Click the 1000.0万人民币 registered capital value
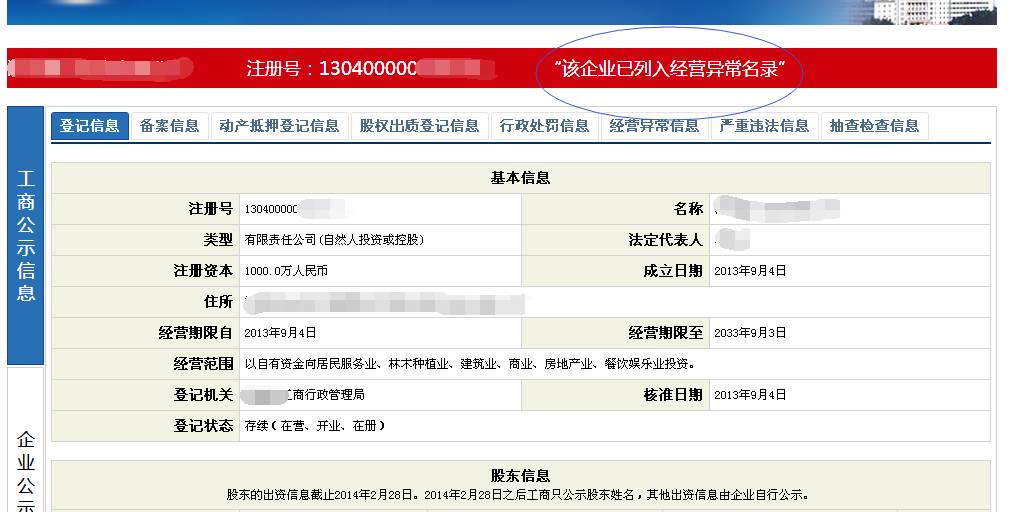This screenshot has width=1030, height=512. [286, 271]
